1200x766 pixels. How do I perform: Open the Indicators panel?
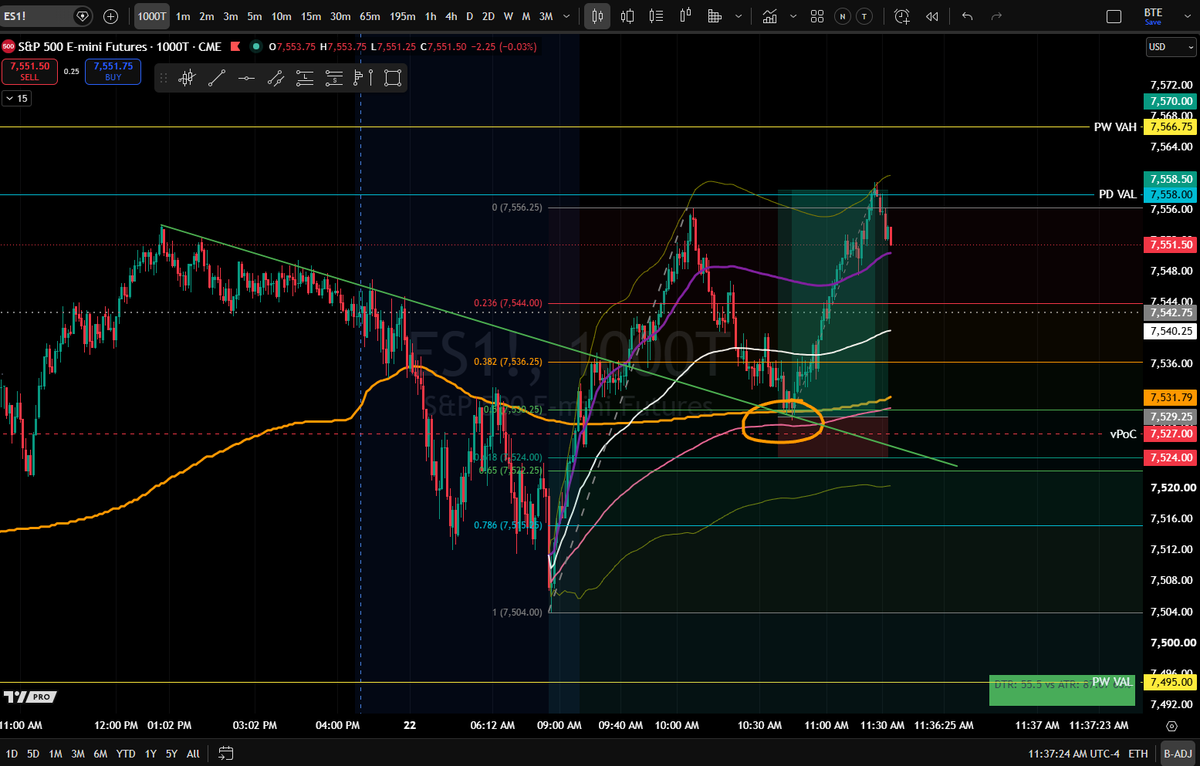pos(771,16)
